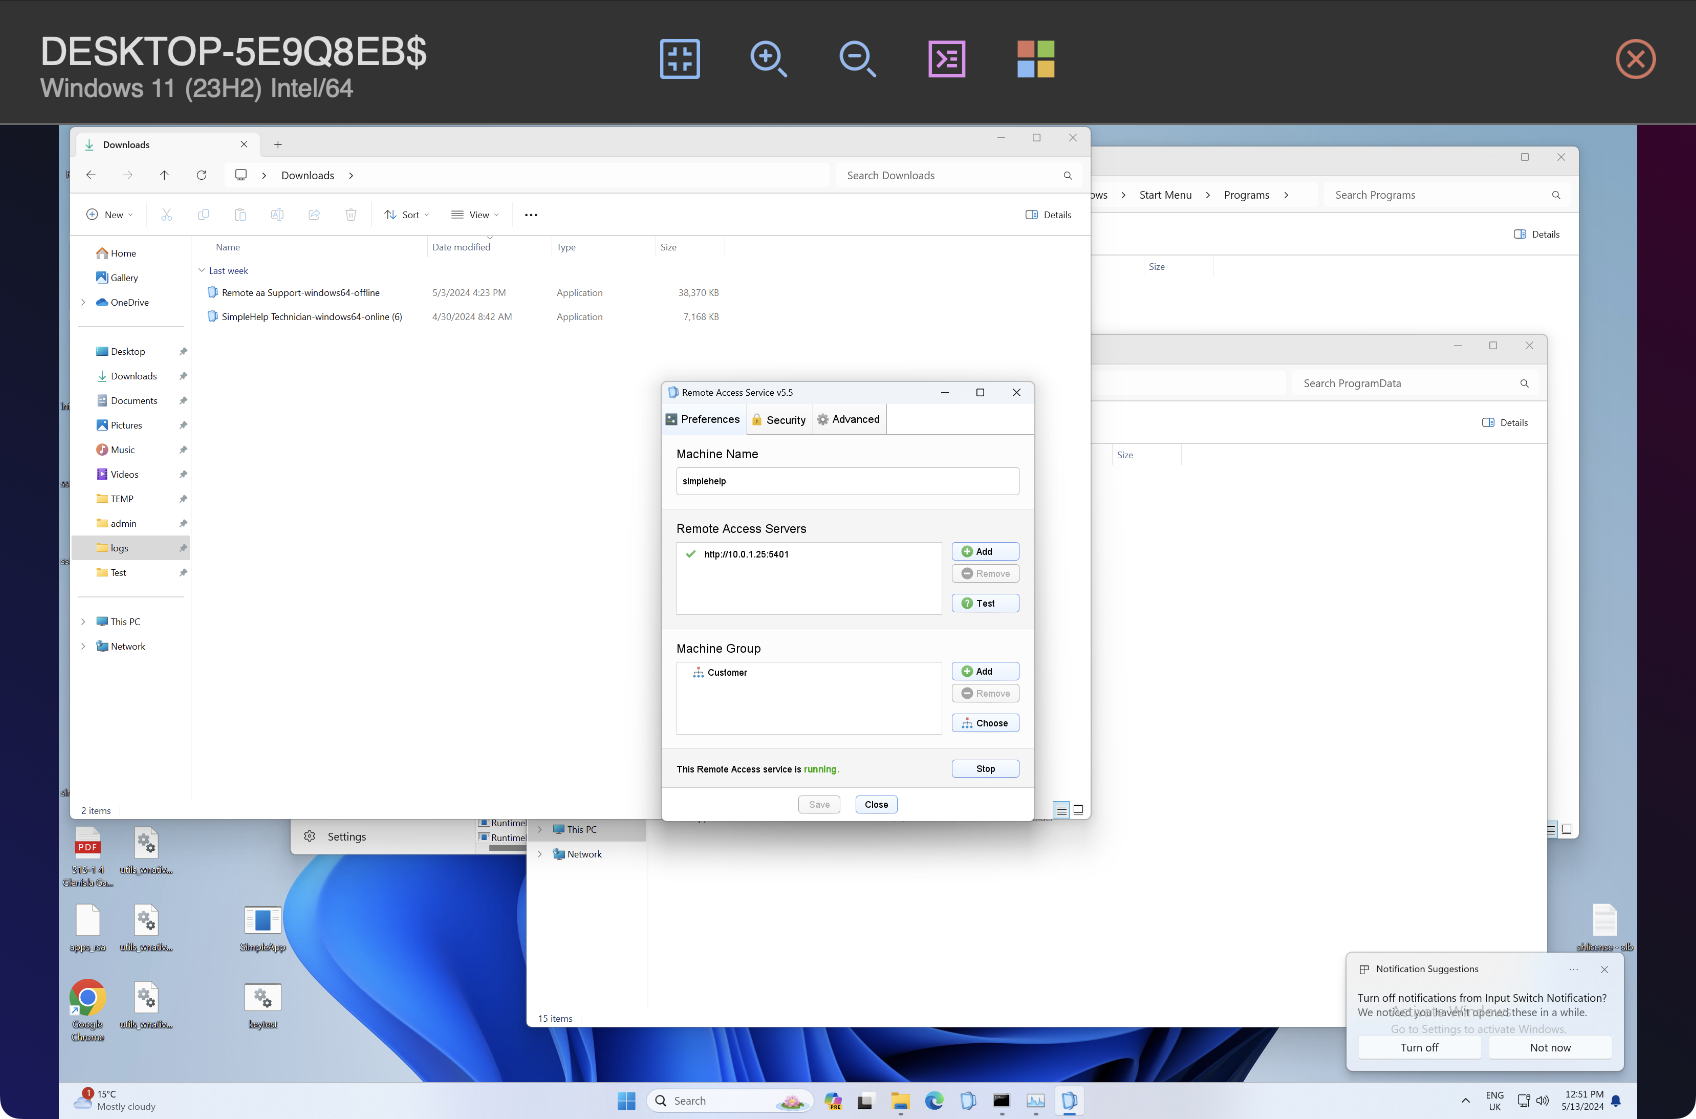This screenshot has width=1696, height=1119.
Task: Expand Network in lower explorer window
Action: click(x=540, y=854)
